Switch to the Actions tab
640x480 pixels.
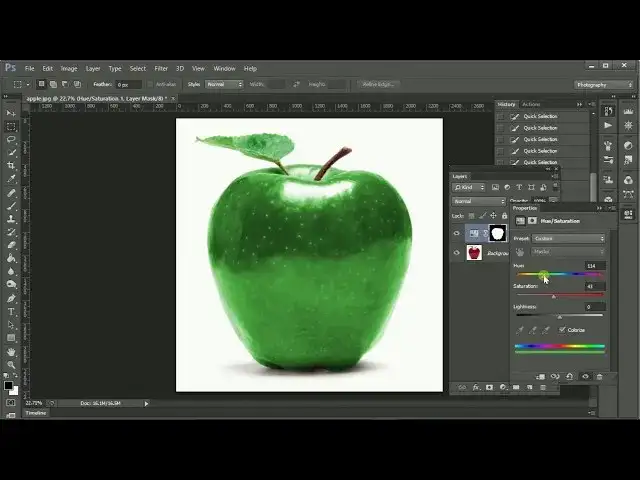coord(531,104)
